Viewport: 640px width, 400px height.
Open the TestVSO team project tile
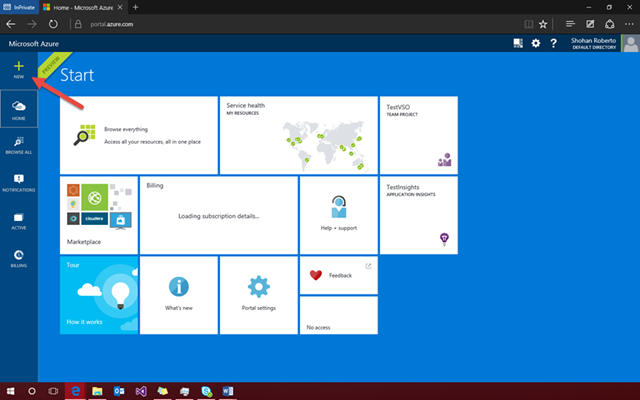coord(419,136)
